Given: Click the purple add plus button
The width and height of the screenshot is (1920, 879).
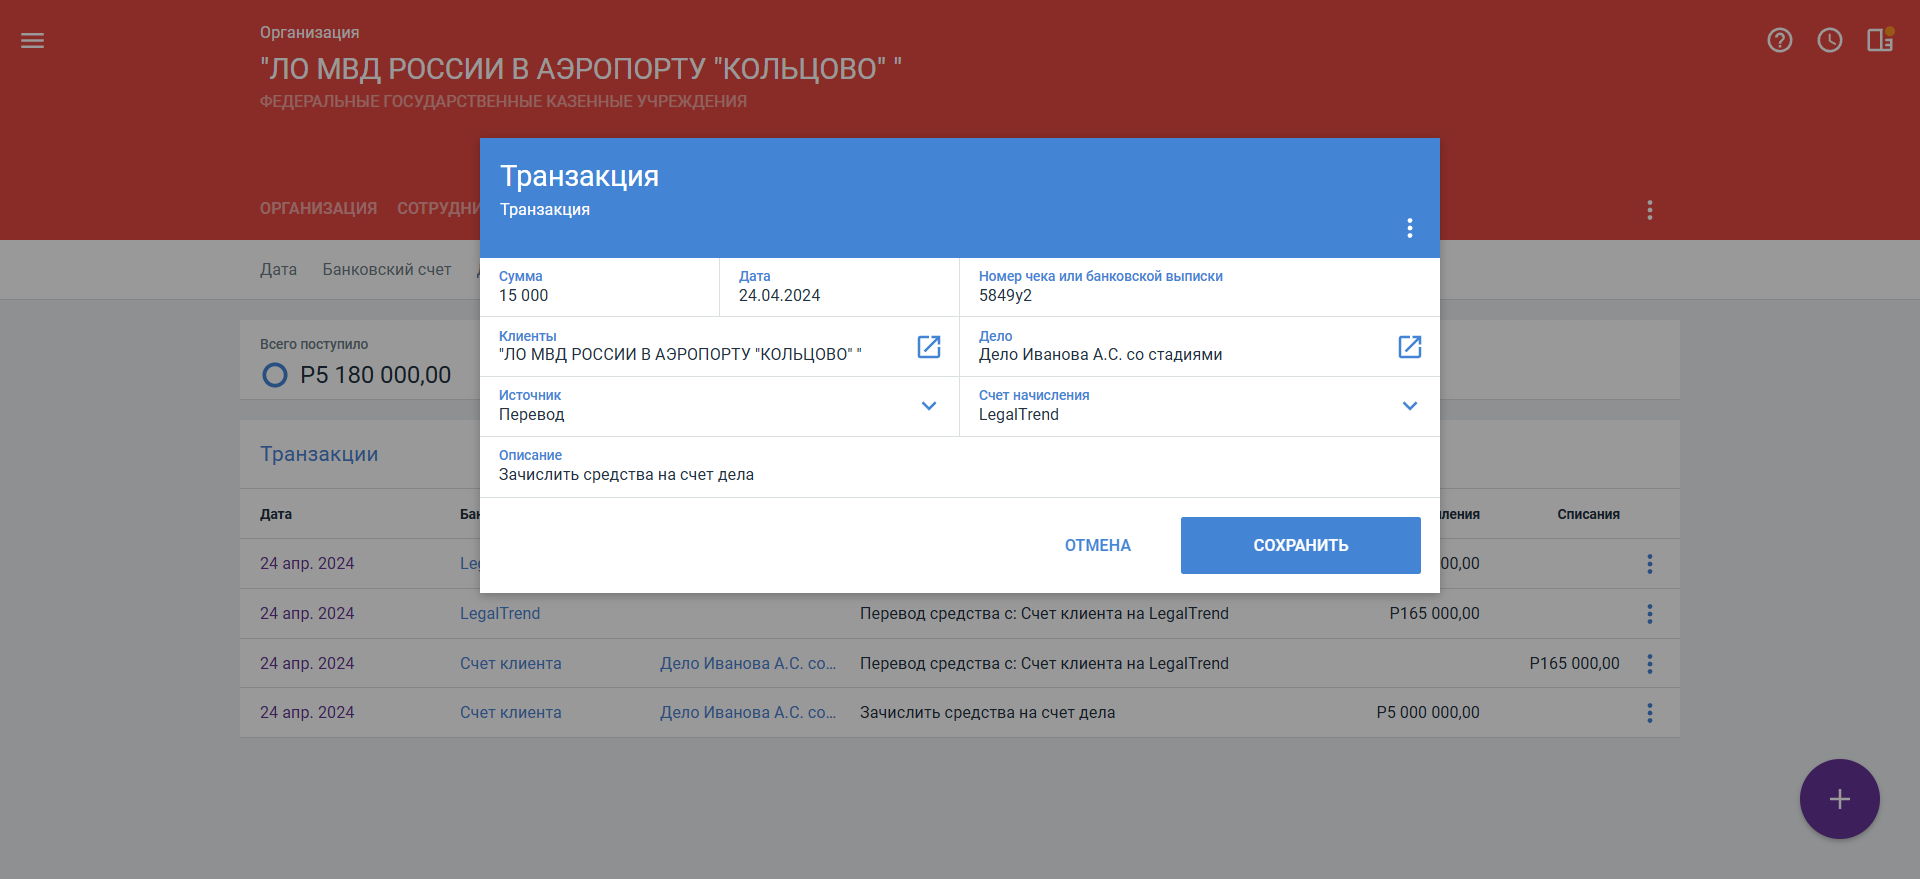Looking at the screenshot, I should pos(1839,799).
